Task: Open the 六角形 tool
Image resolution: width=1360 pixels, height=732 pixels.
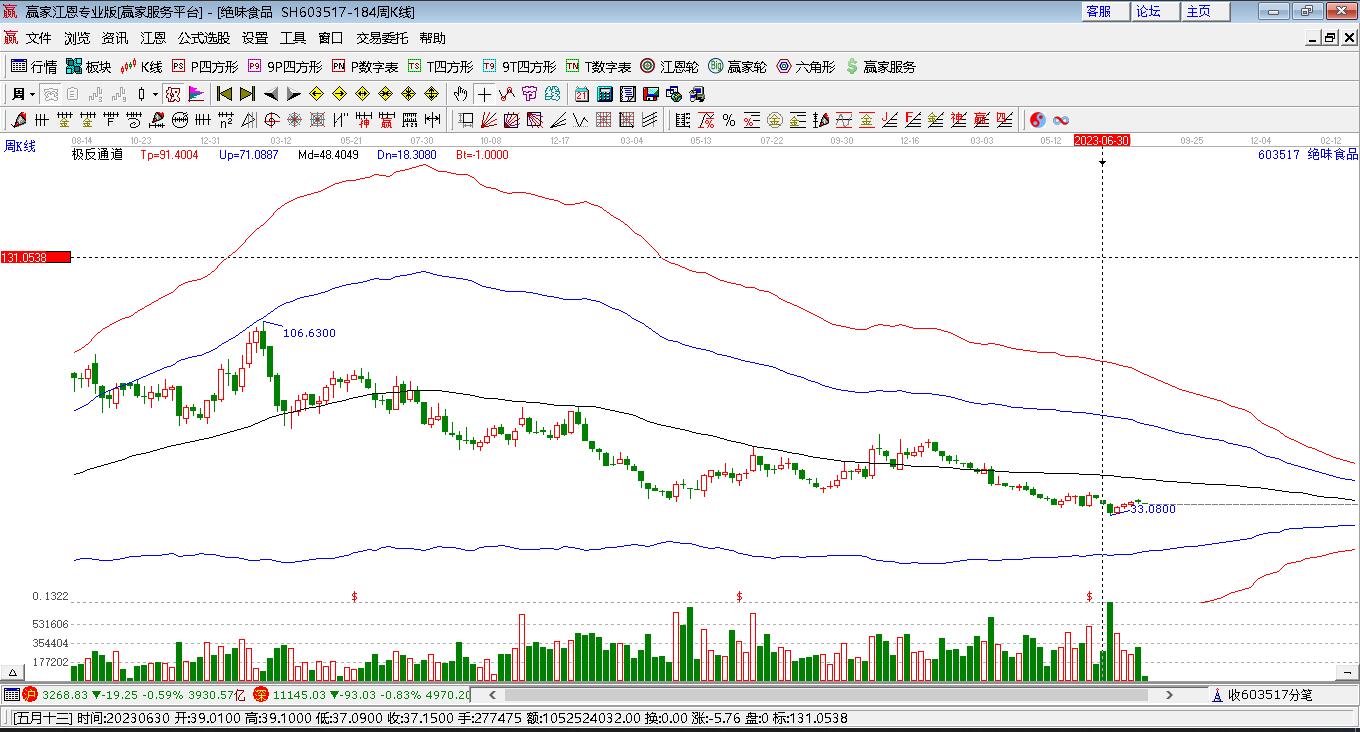Action: click(x=806, y=67)
